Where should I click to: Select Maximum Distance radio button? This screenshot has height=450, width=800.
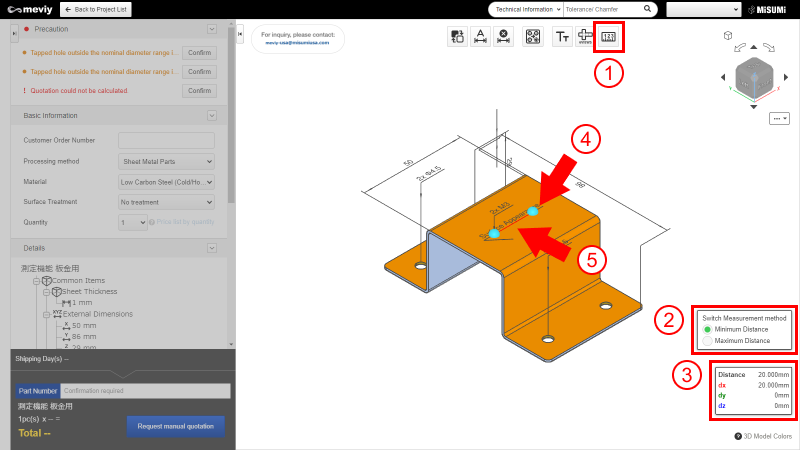click(707, 341)
